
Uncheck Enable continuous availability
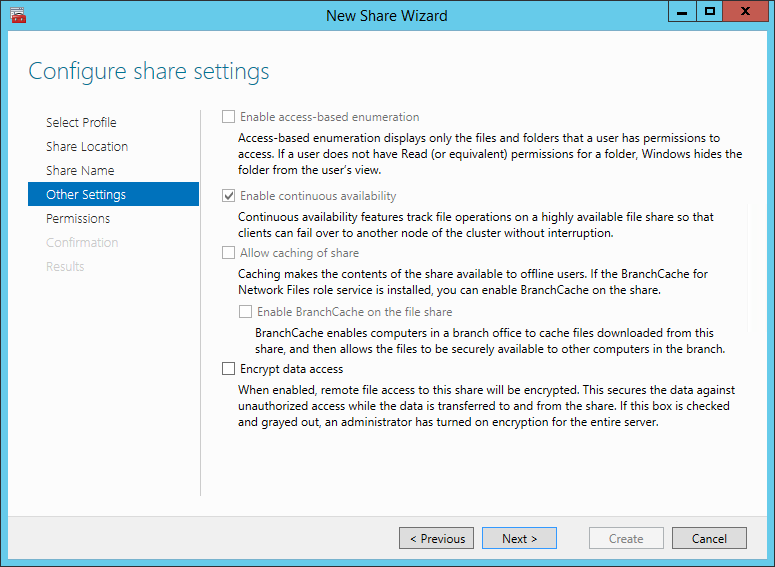pyautogui.click(x=228, y=196)
